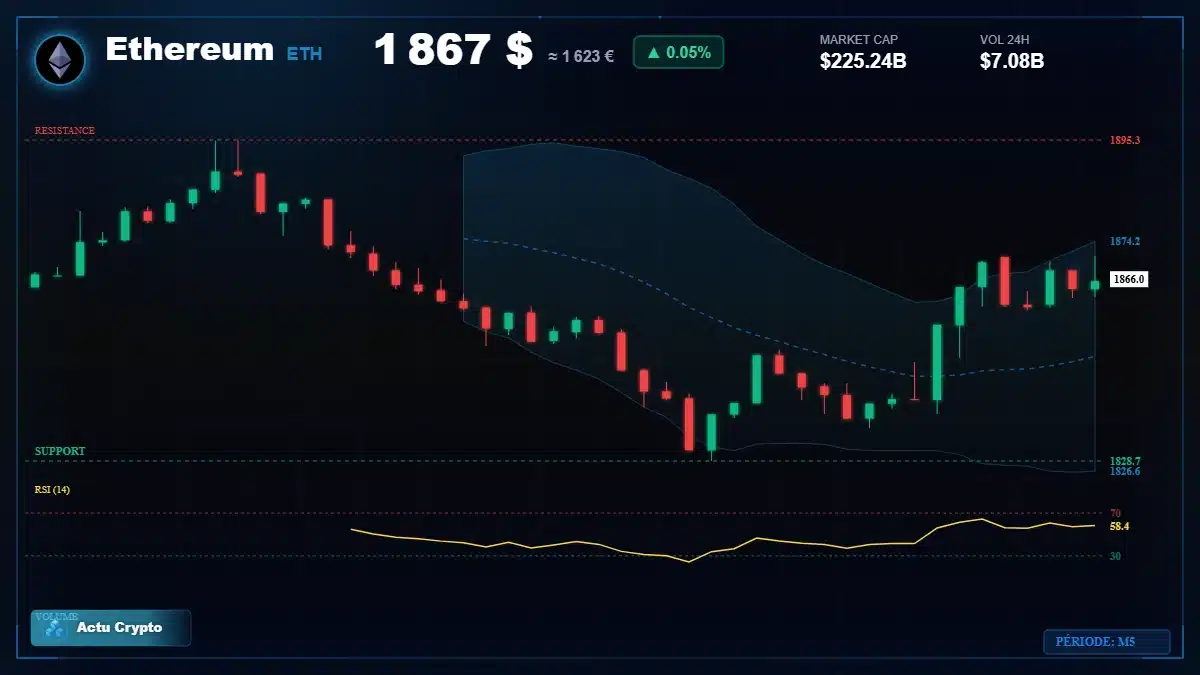Click the upper band value 1874.2
The image size is (1200, 675).
point(1125,242)
